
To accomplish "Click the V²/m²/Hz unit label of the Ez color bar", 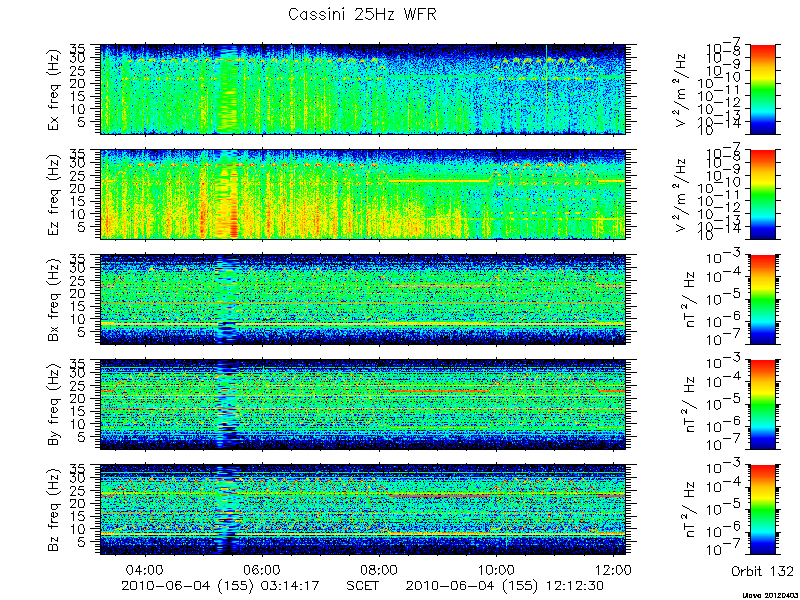I will tap(683, 195).
